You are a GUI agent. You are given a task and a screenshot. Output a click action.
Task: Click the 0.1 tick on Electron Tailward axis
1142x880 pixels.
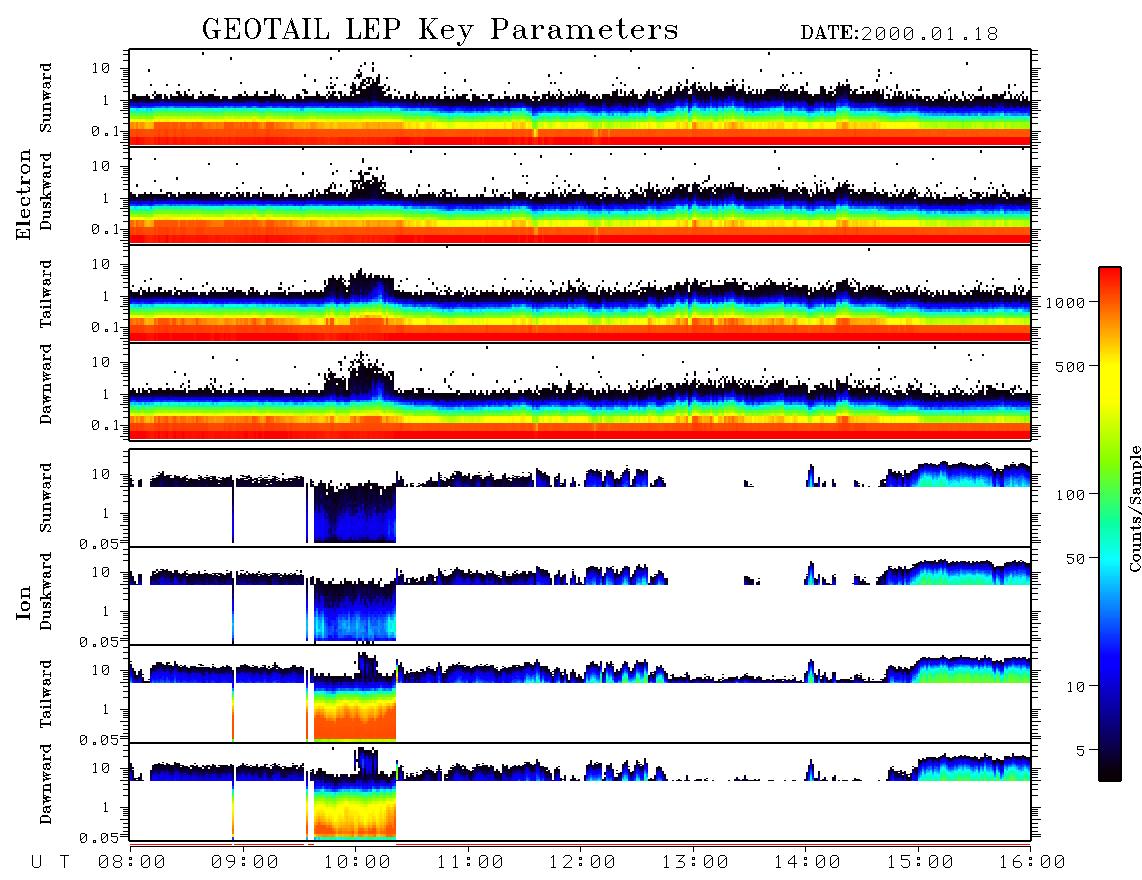[x=106, y=327]
